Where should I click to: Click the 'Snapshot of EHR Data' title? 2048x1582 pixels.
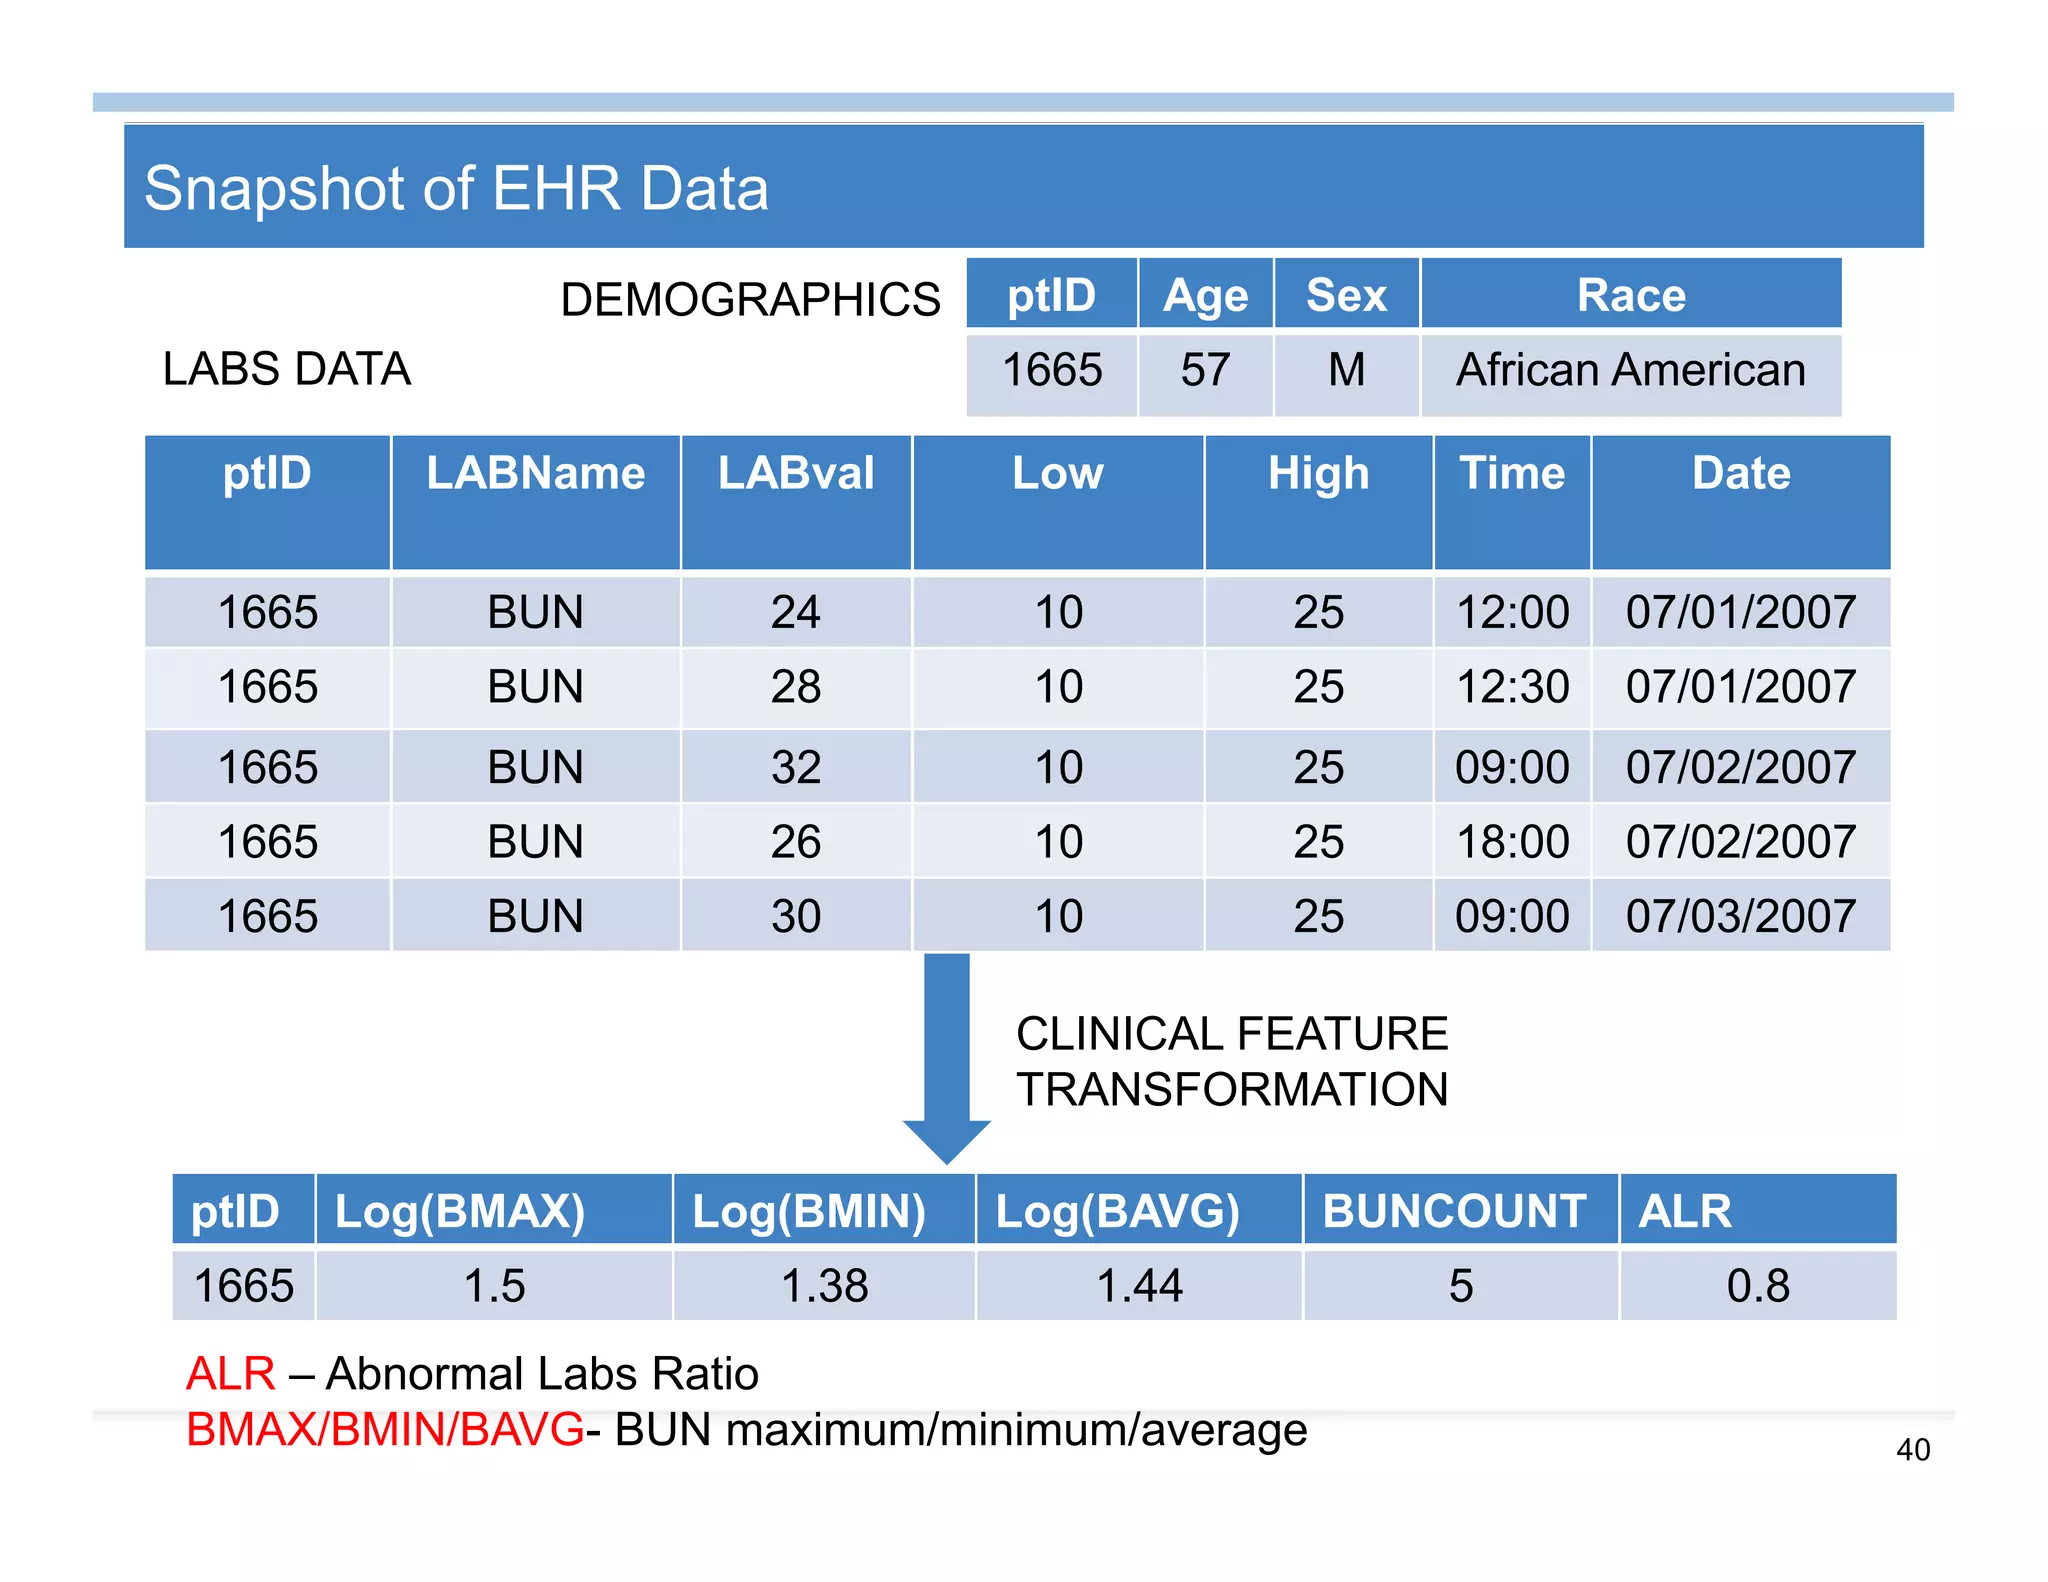point(456,188)
